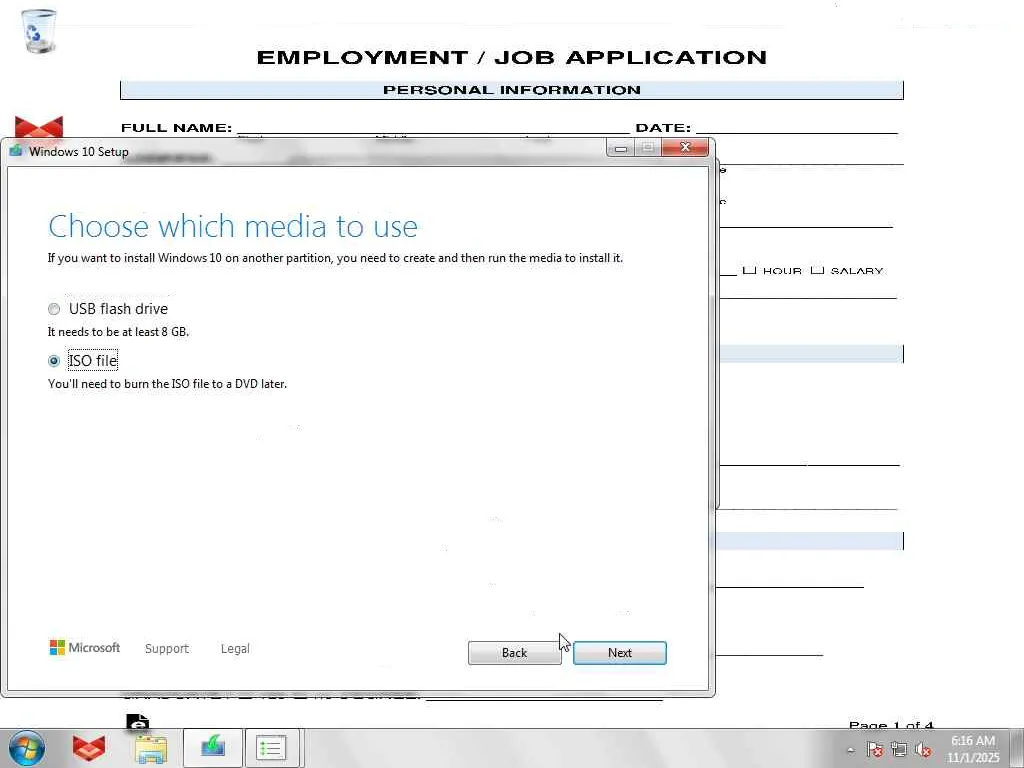Open the network tray icon
The image size is (1024, 768).
pyautogui.click(x=899, y=750)
